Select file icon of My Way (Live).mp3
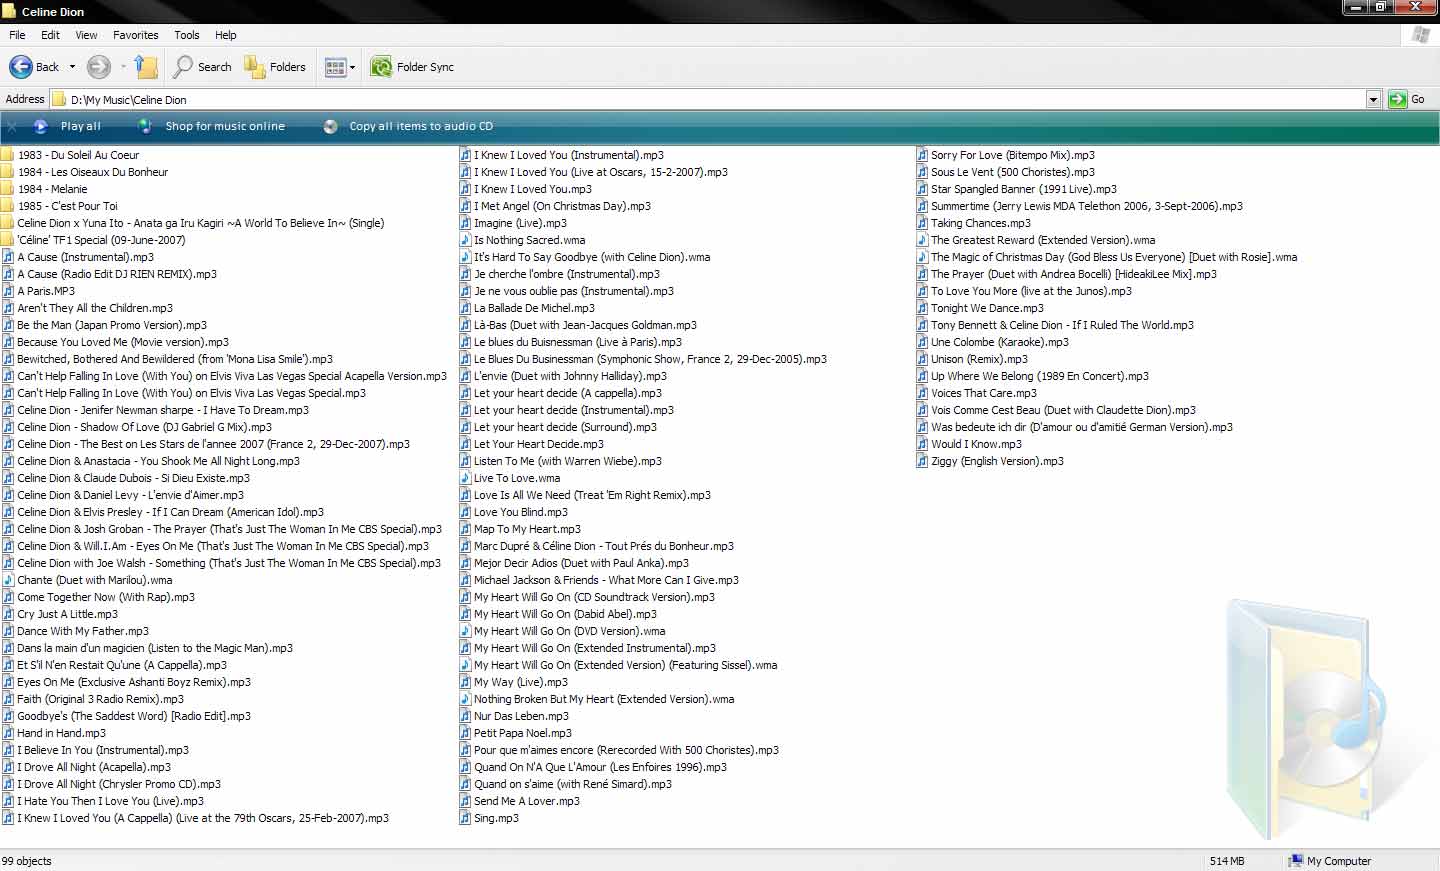Image resolution: width=1440 pixels, height=871 pixels. tap(465, 682)
